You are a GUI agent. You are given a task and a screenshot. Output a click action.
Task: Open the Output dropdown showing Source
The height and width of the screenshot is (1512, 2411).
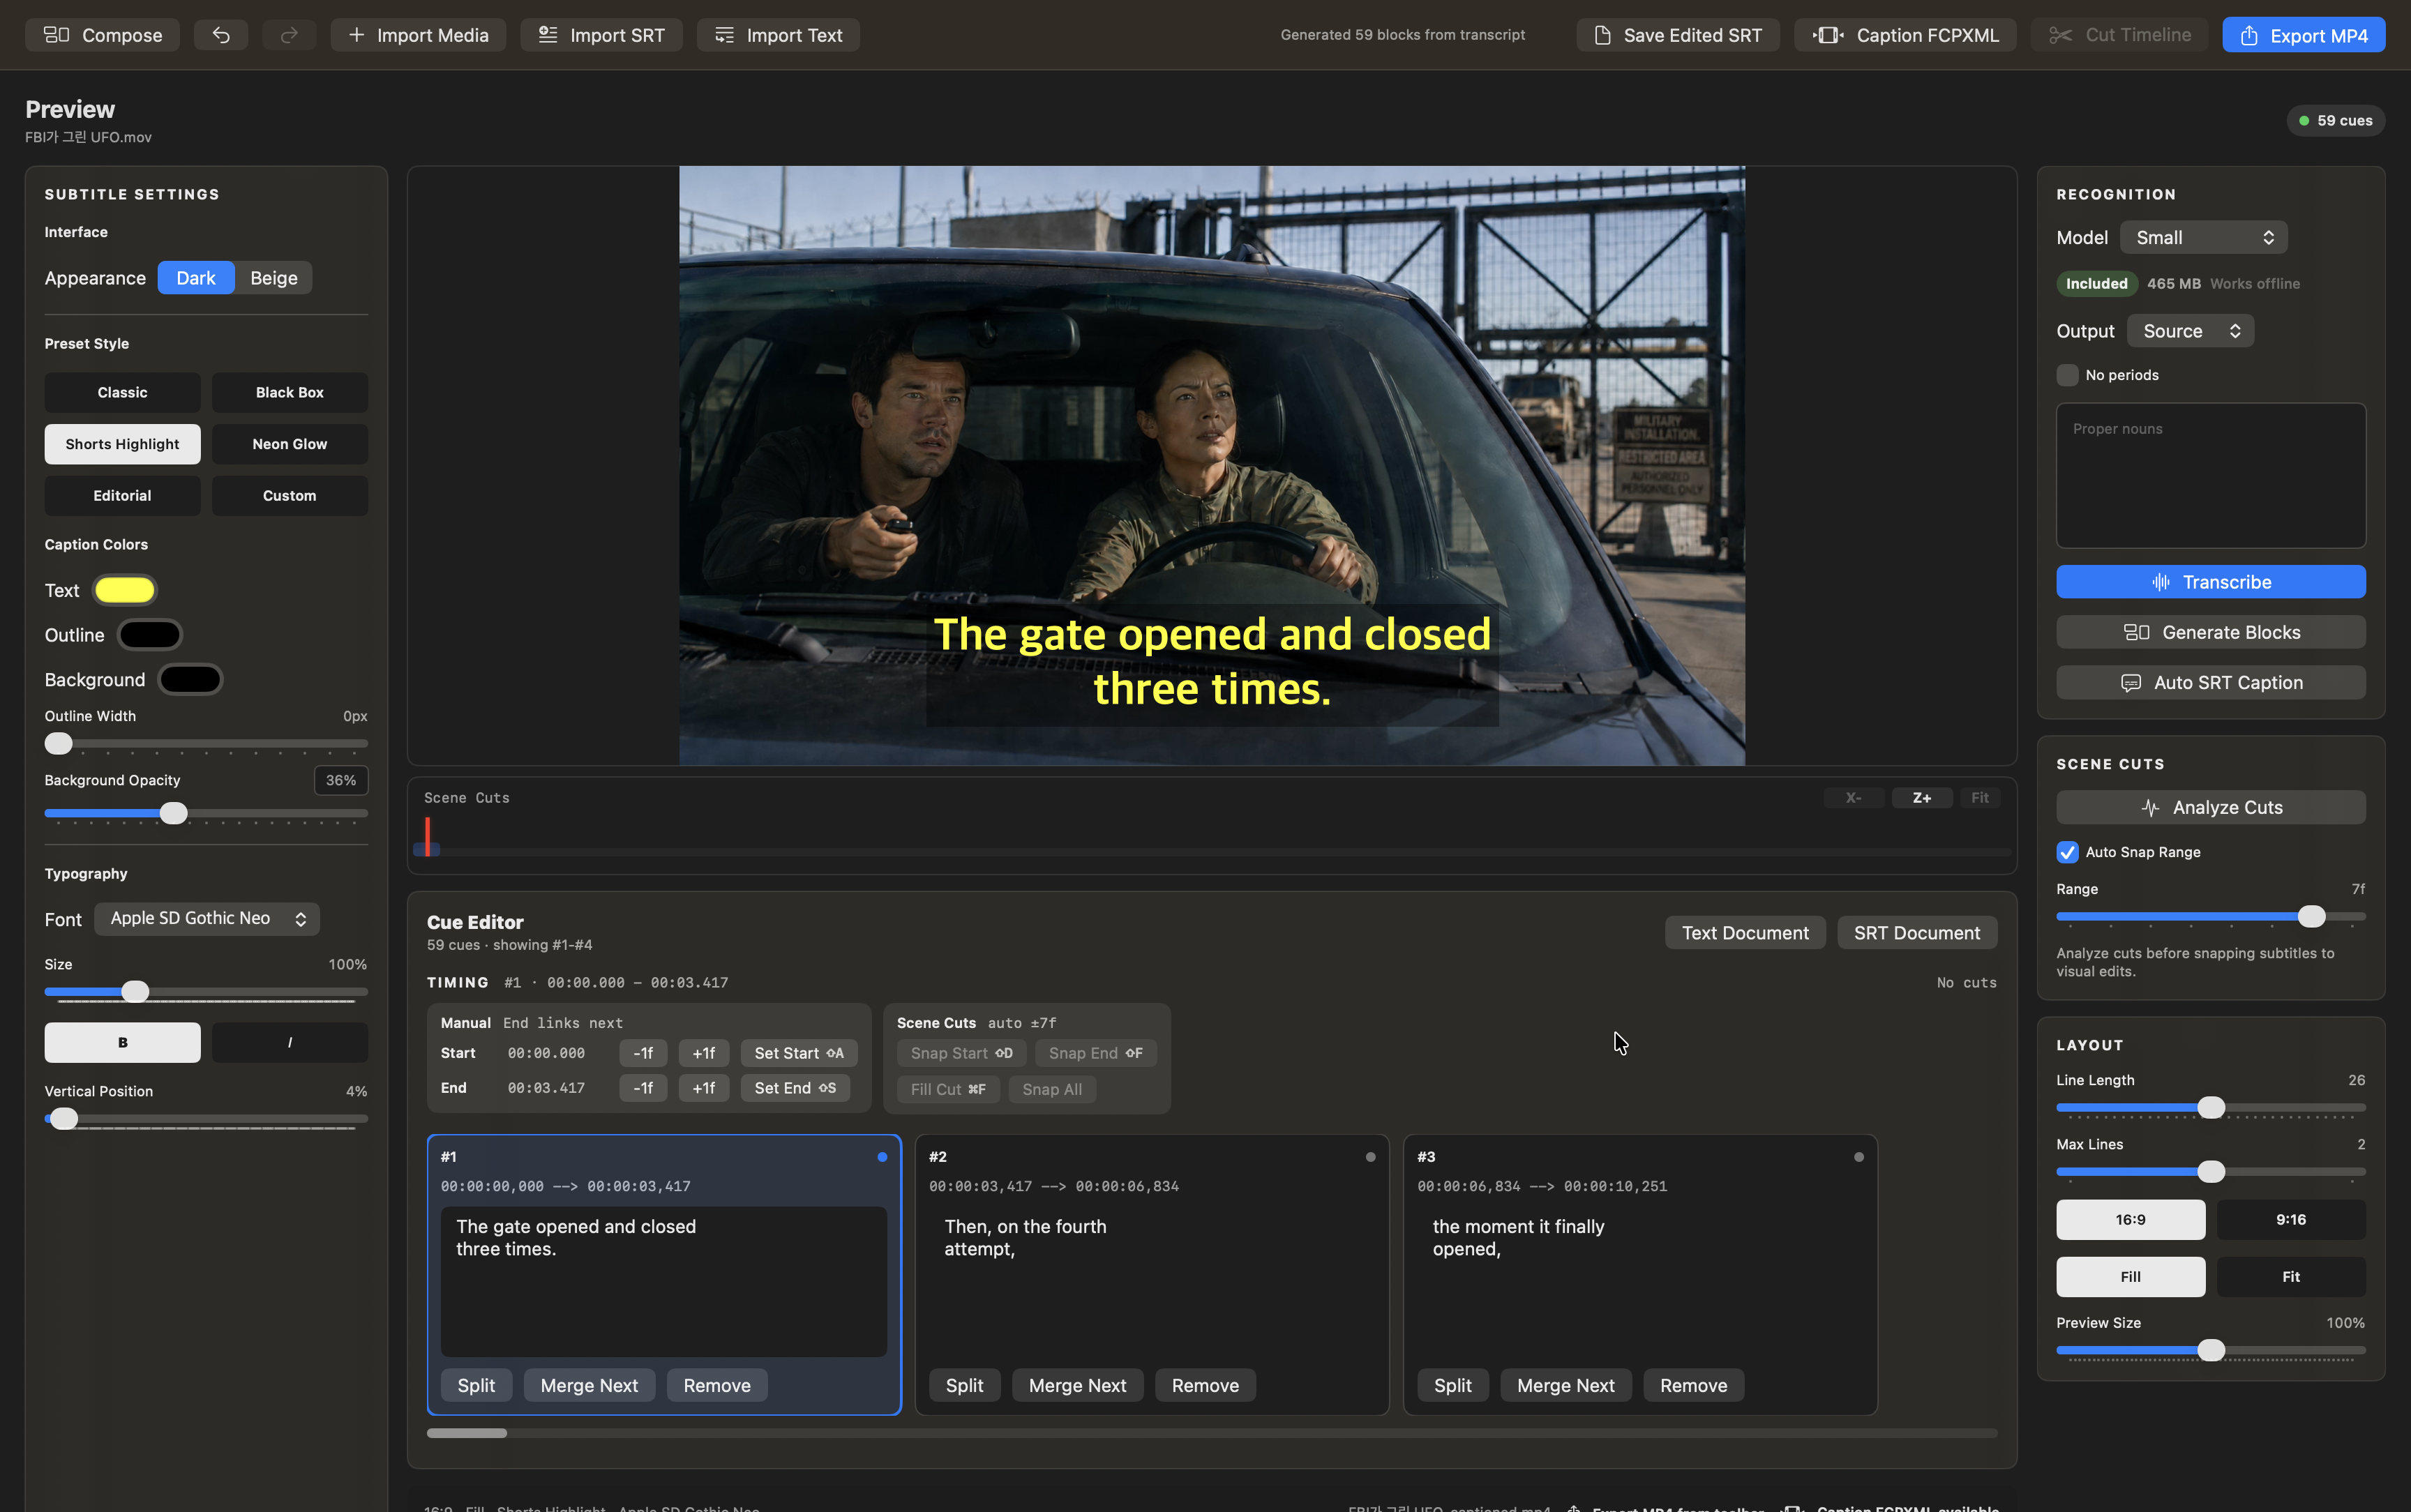tap(2190, 331)
